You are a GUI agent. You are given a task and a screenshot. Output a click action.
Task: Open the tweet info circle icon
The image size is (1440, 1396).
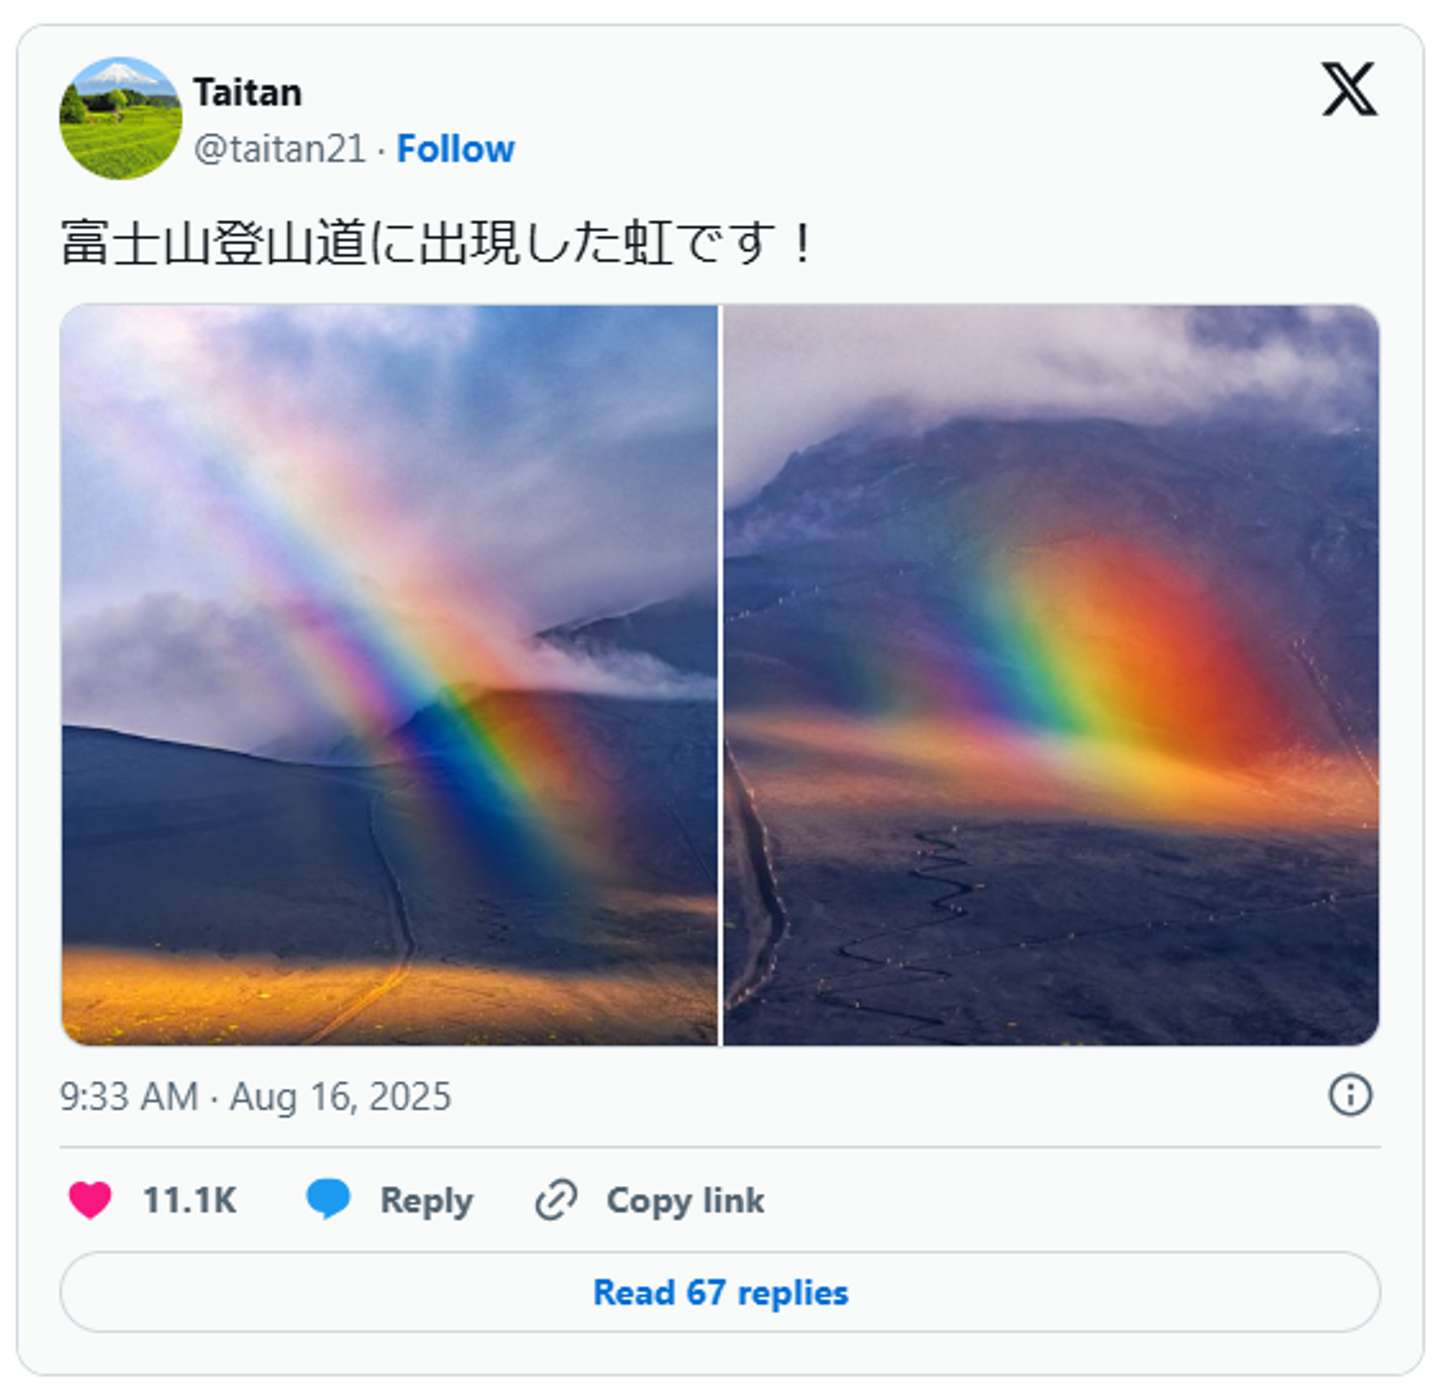(1350, 1095)
